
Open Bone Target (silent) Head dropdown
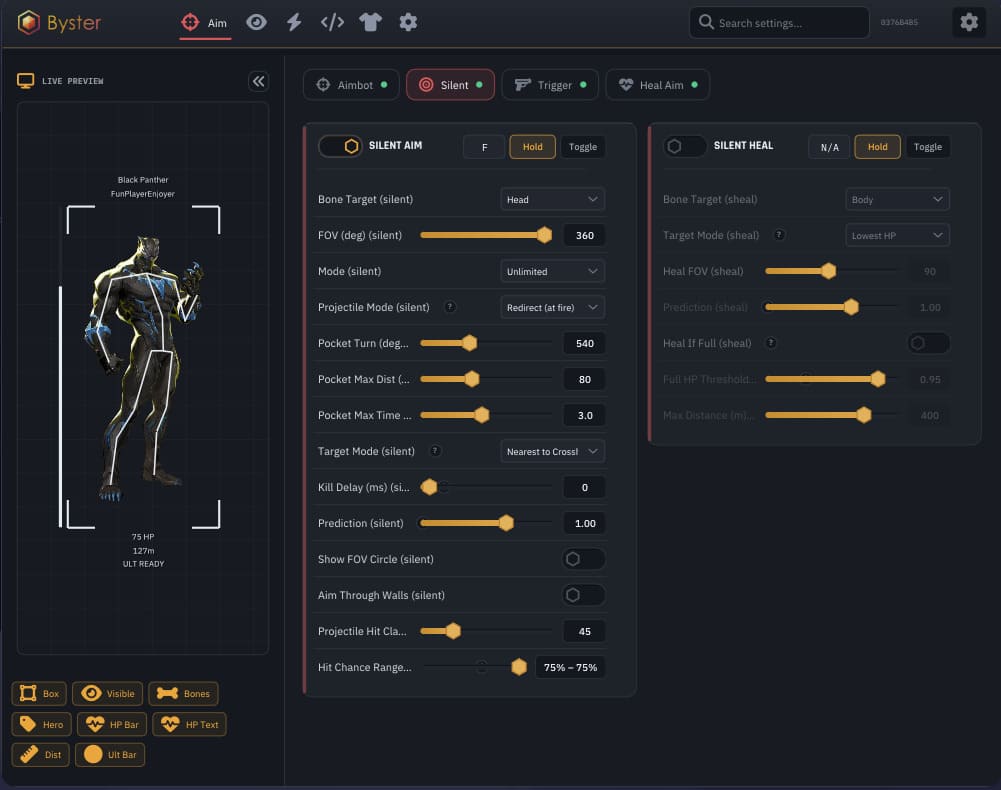tap(552, 199)
